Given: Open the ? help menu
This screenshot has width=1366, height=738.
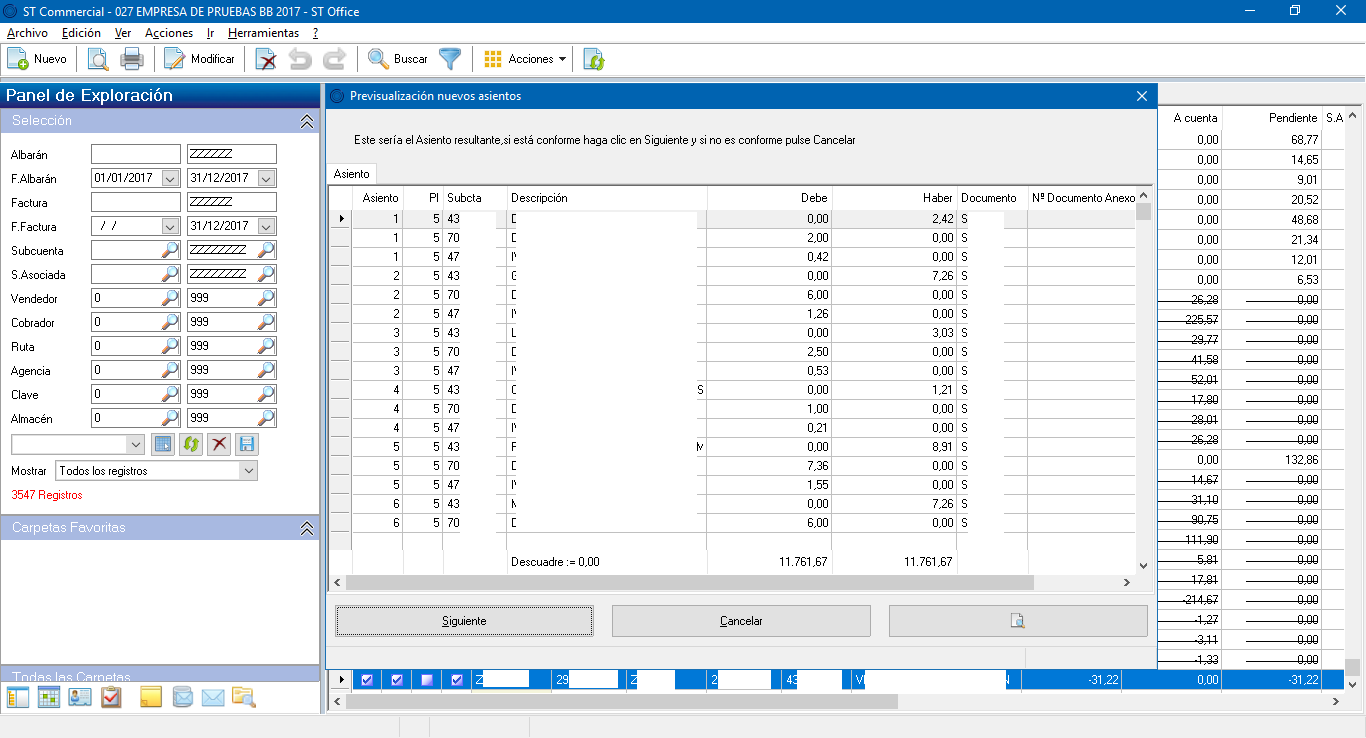Looking at the screenshot, I should (315, 33).
